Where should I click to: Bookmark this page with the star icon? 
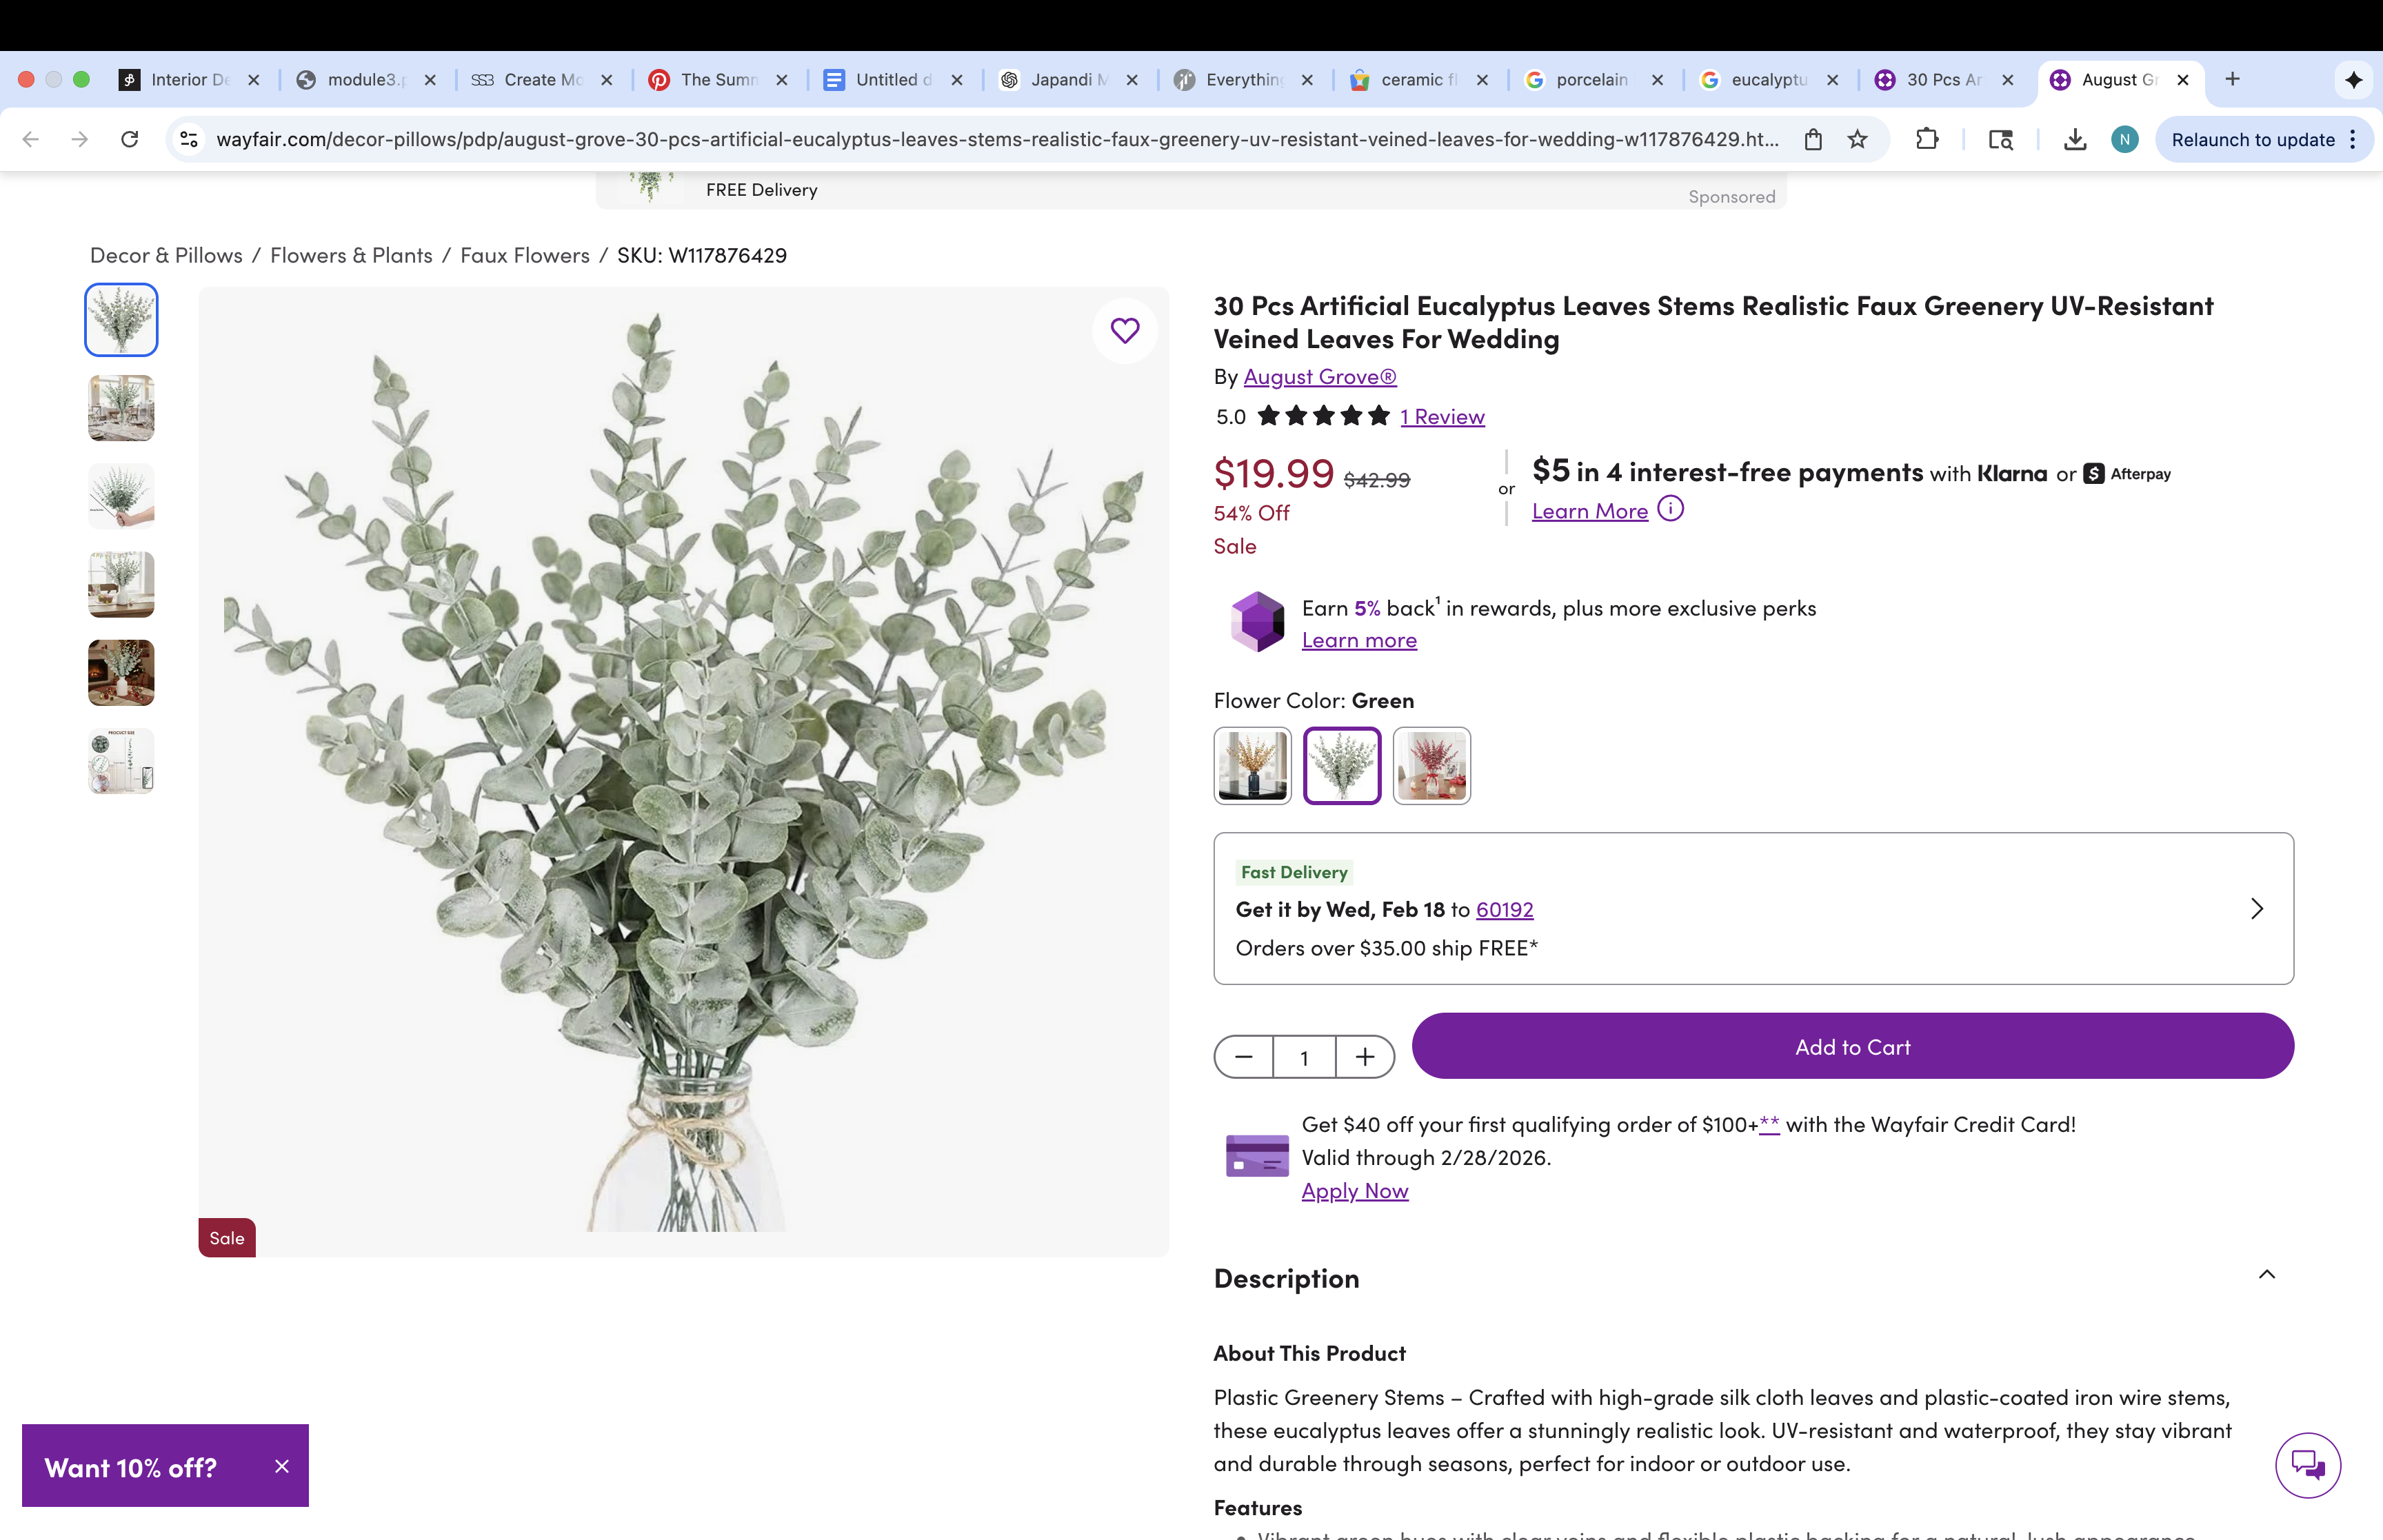[1857, 139]
